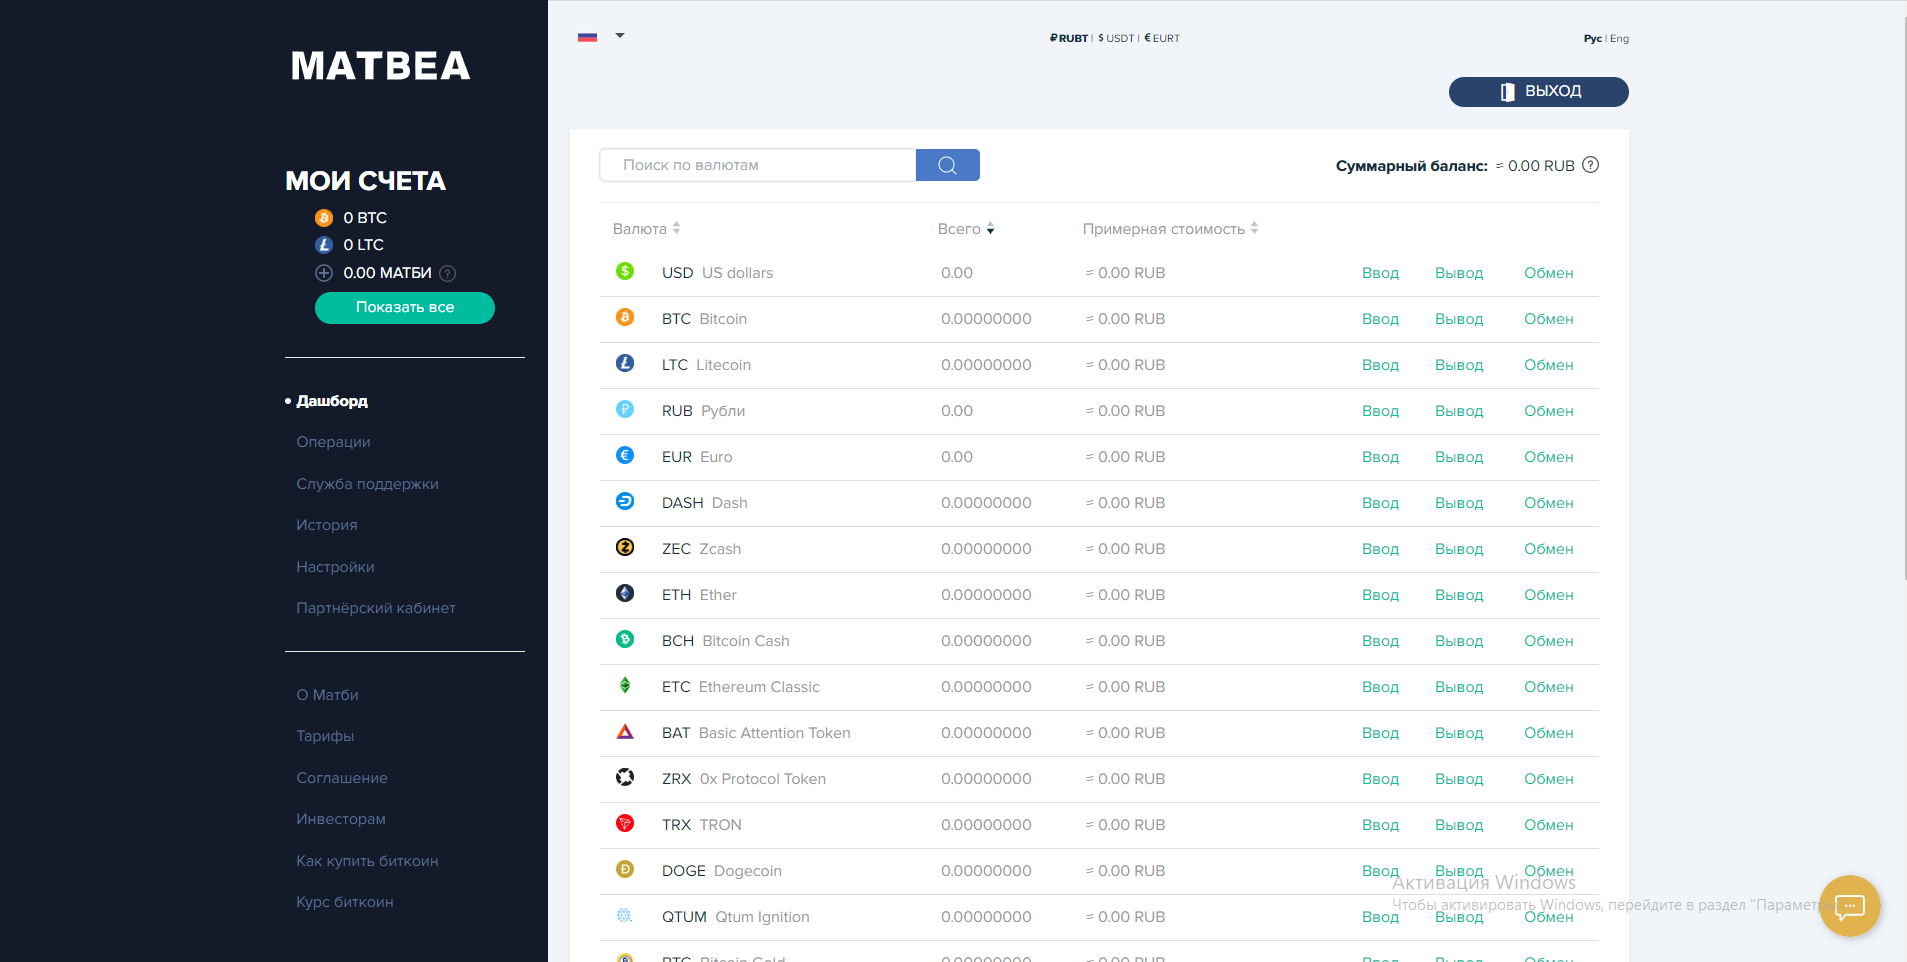Click the RUB ruble coin icon
The image size is (1907, 962).
coord(625,409)
